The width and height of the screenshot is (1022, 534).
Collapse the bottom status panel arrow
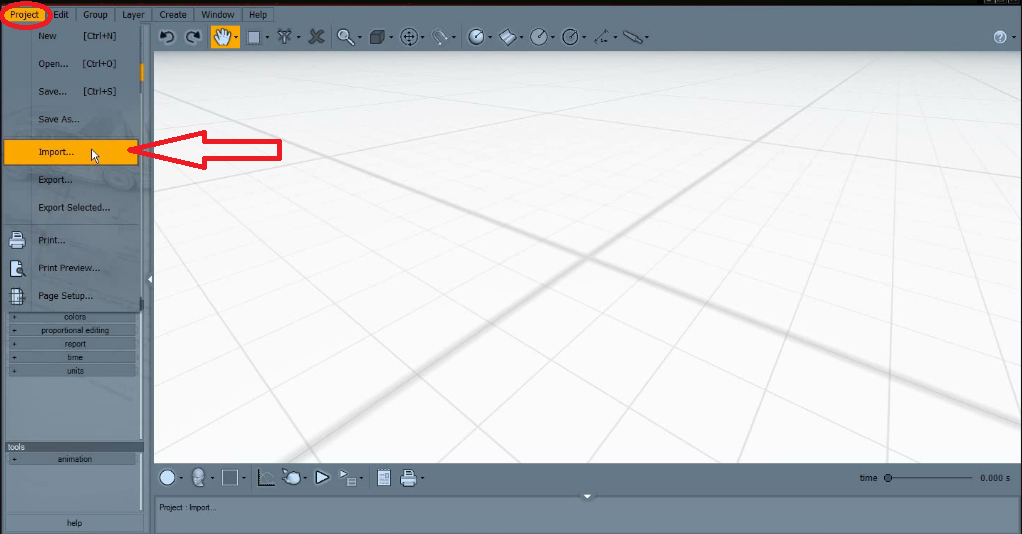tap(587, 496)
